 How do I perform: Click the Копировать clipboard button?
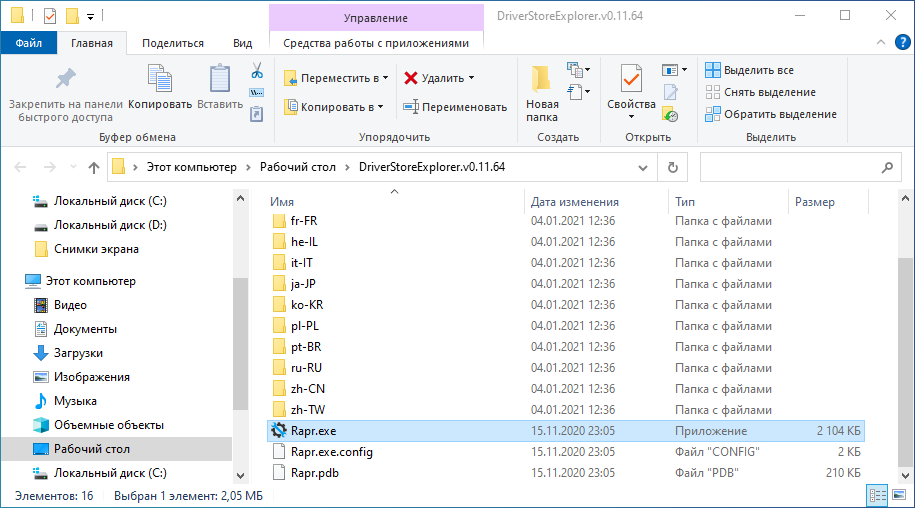[160, 87]
